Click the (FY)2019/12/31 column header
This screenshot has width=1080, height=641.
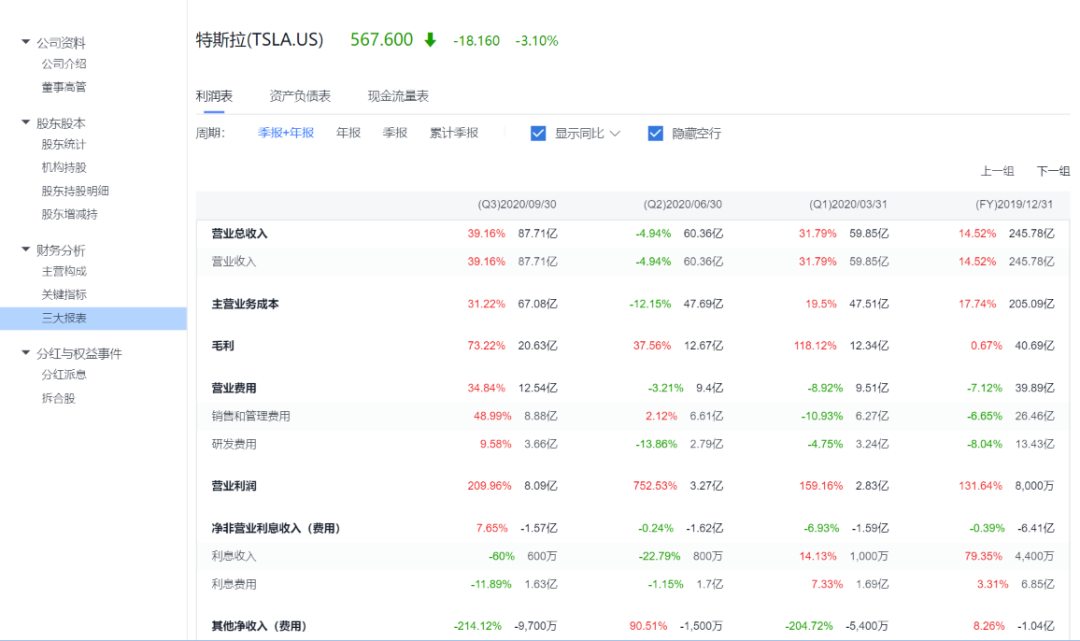[x=1014, y=204]
